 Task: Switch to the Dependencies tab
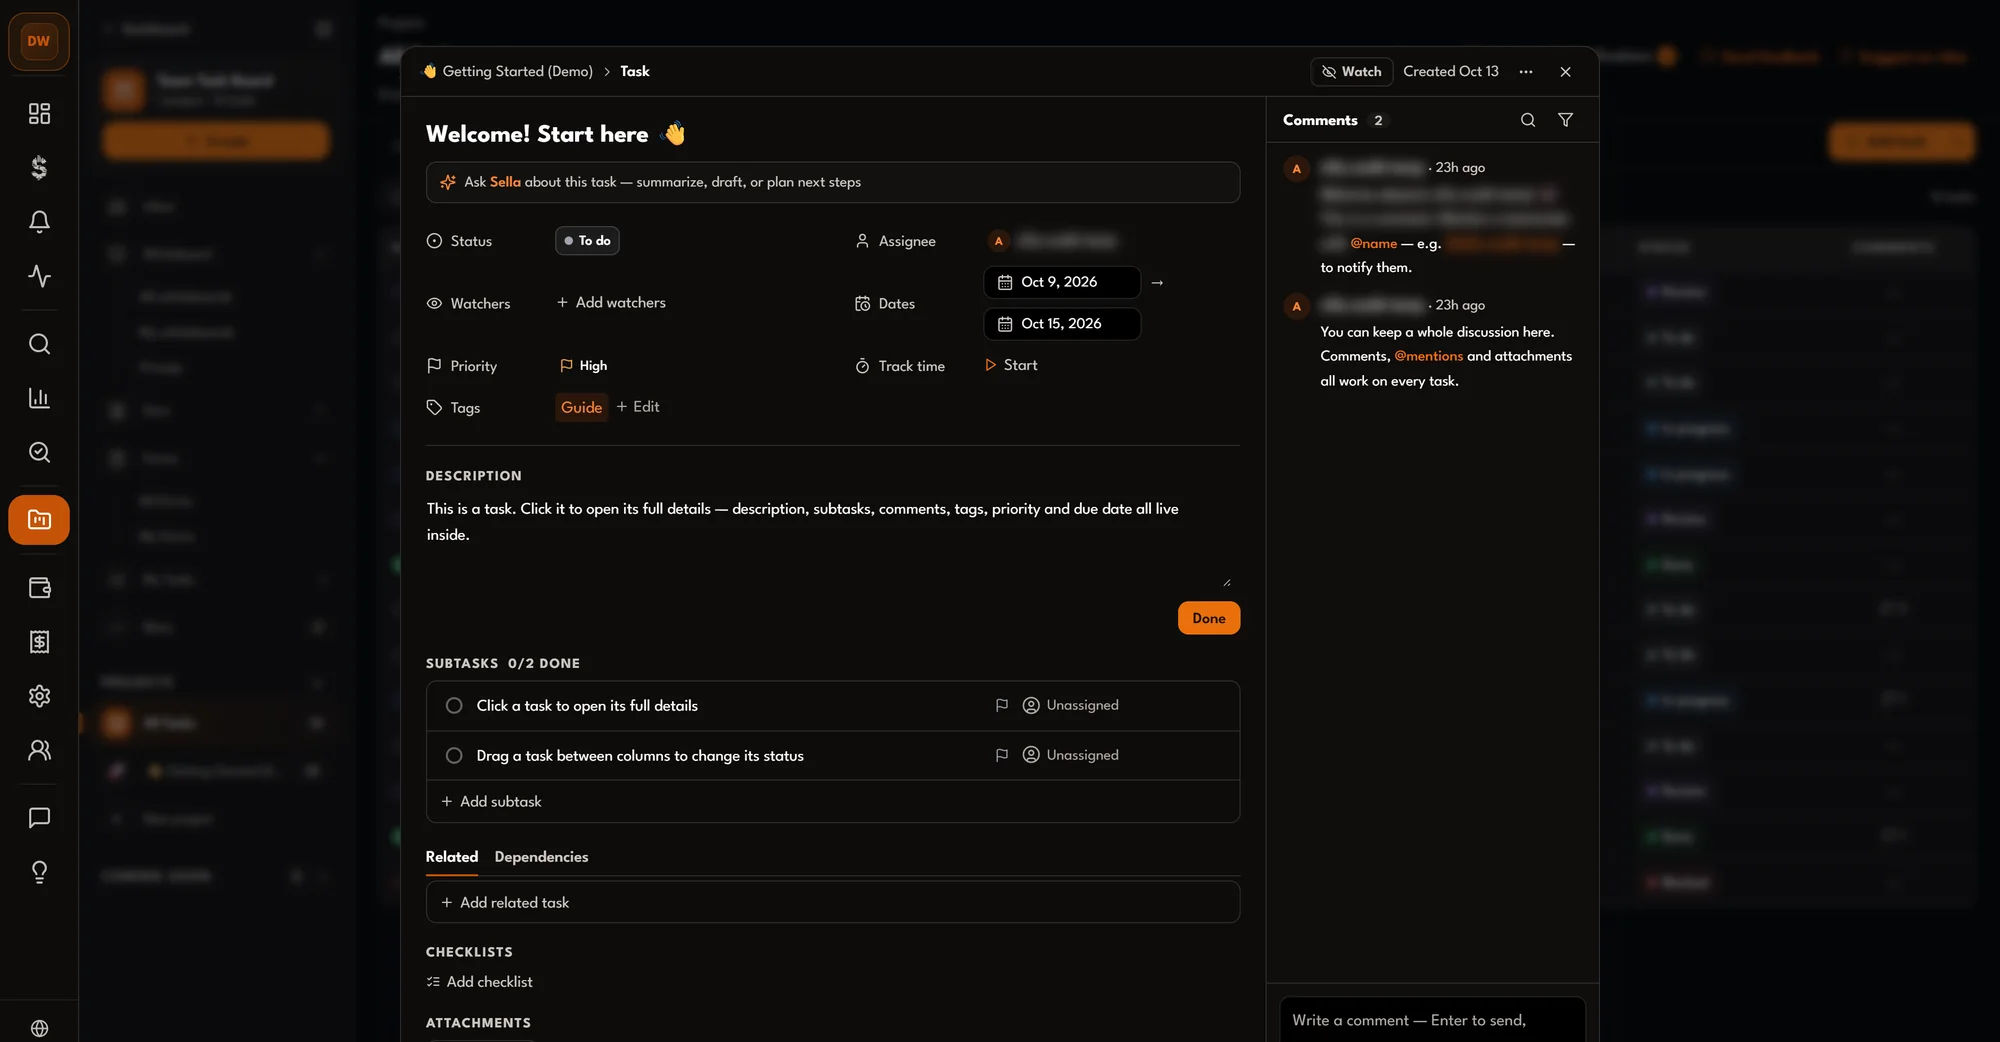pyautogui.click(x=541, y=857)
